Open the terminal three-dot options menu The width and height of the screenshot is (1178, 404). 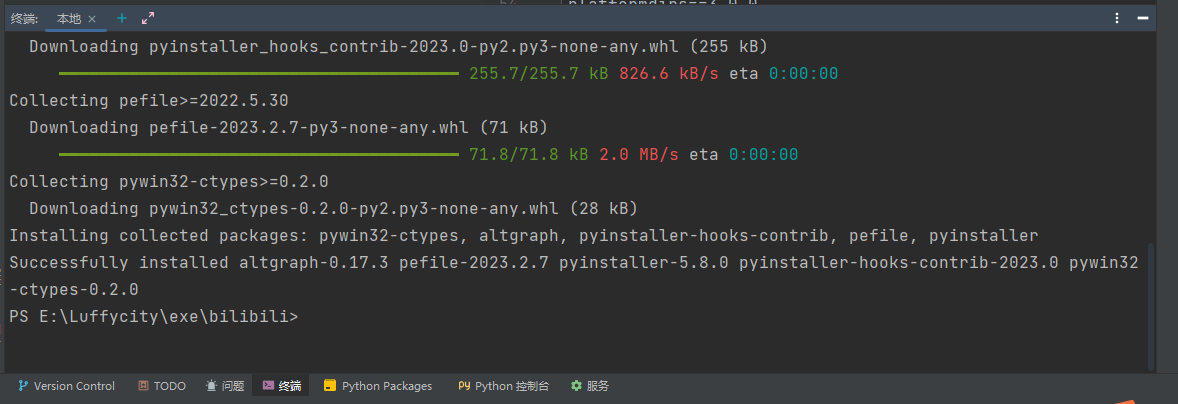(x=1117, y=18)
